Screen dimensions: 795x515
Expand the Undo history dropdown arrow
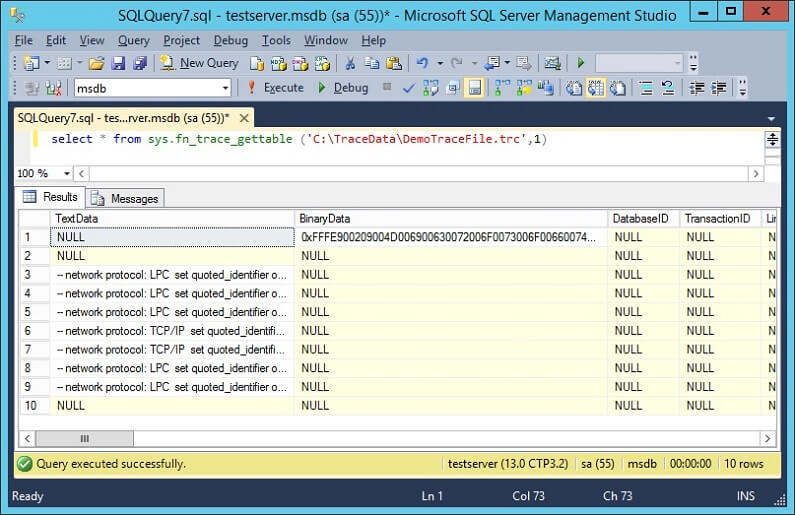440,63
